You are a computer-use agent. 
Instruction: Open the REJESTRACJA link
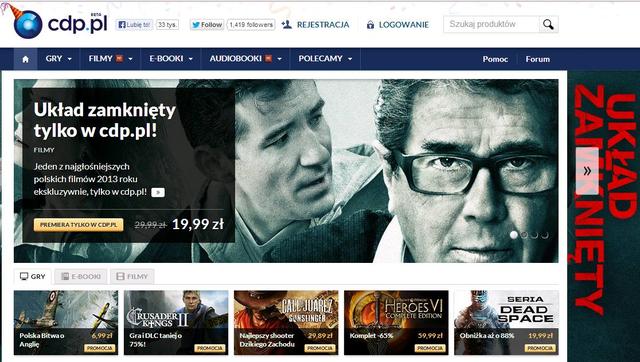(323, 24)
